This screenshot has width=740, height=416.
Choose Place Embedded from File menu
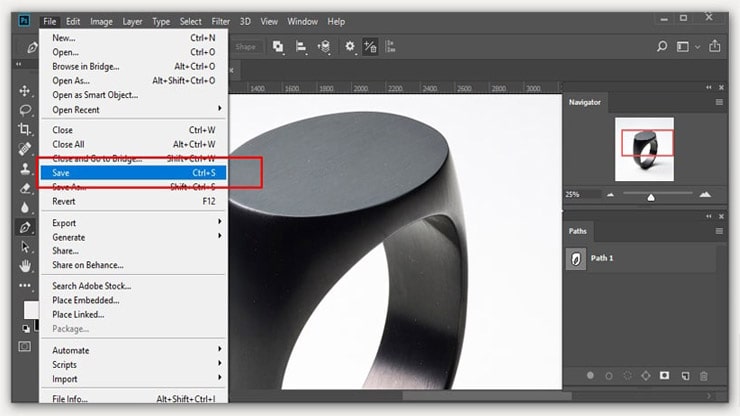point(86,300)
